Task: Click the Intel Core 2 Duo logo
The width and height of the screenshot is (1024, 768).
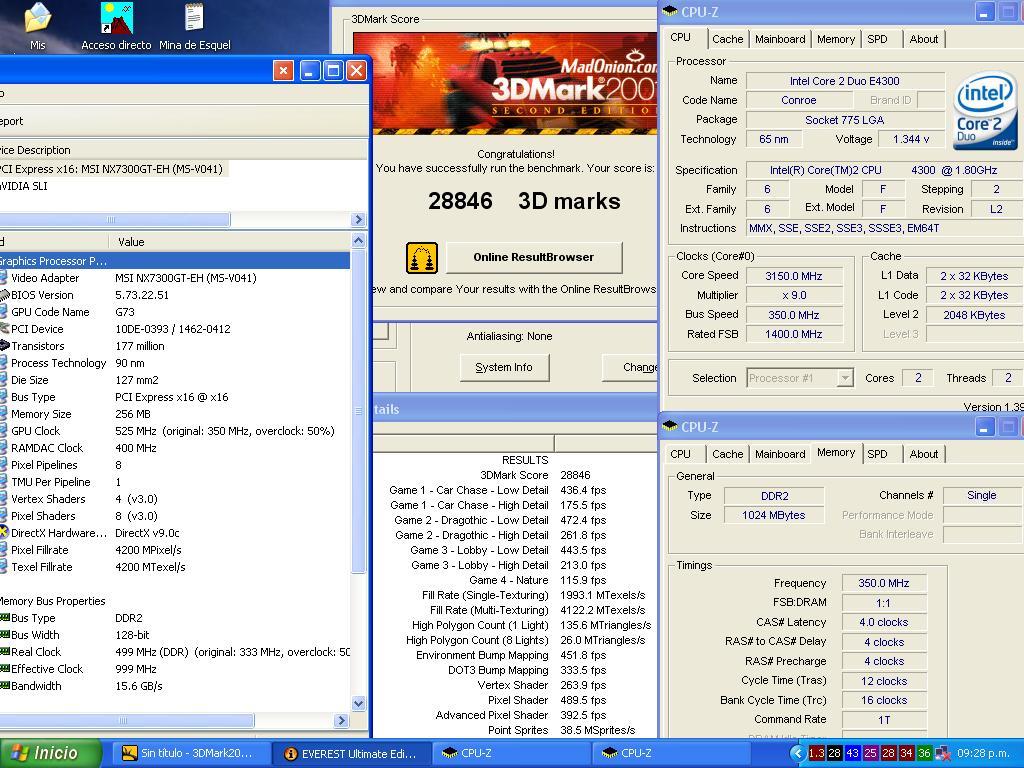Action: pos(984,111)
